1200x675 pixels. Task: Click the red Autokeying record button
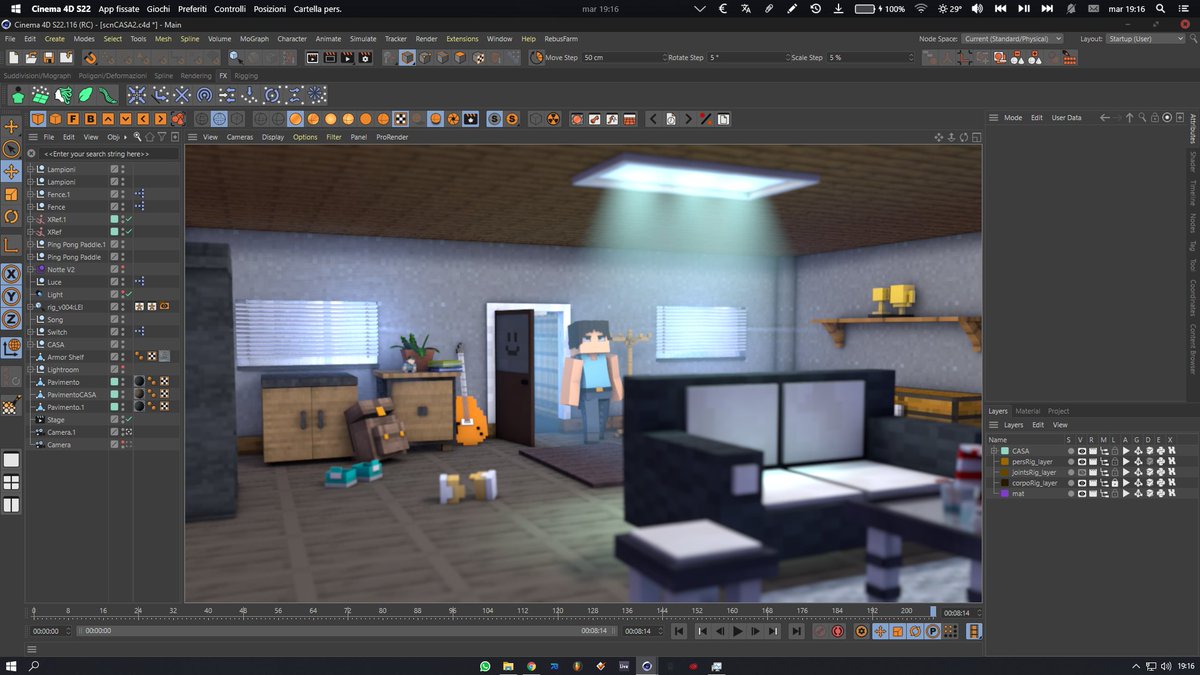pyautogui.click(x=838, y=631)
